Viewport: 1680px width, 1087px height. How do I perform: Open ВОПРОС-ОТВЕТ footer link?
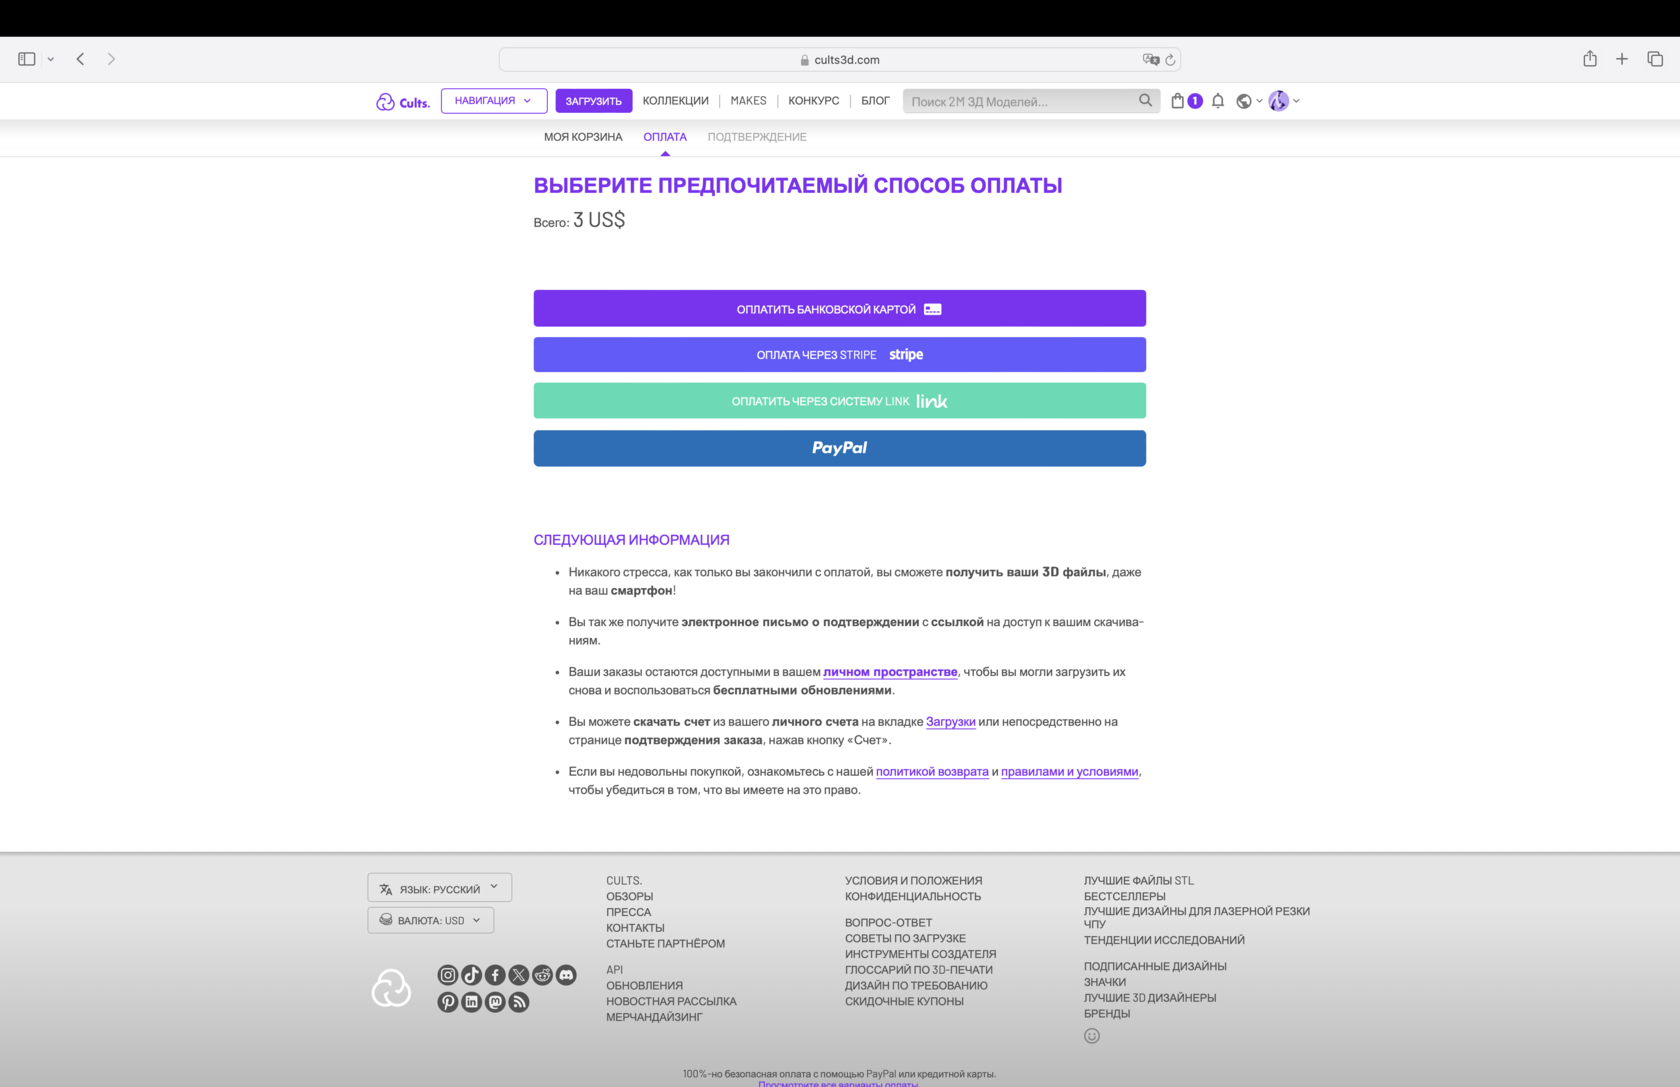tap(889, 923)
